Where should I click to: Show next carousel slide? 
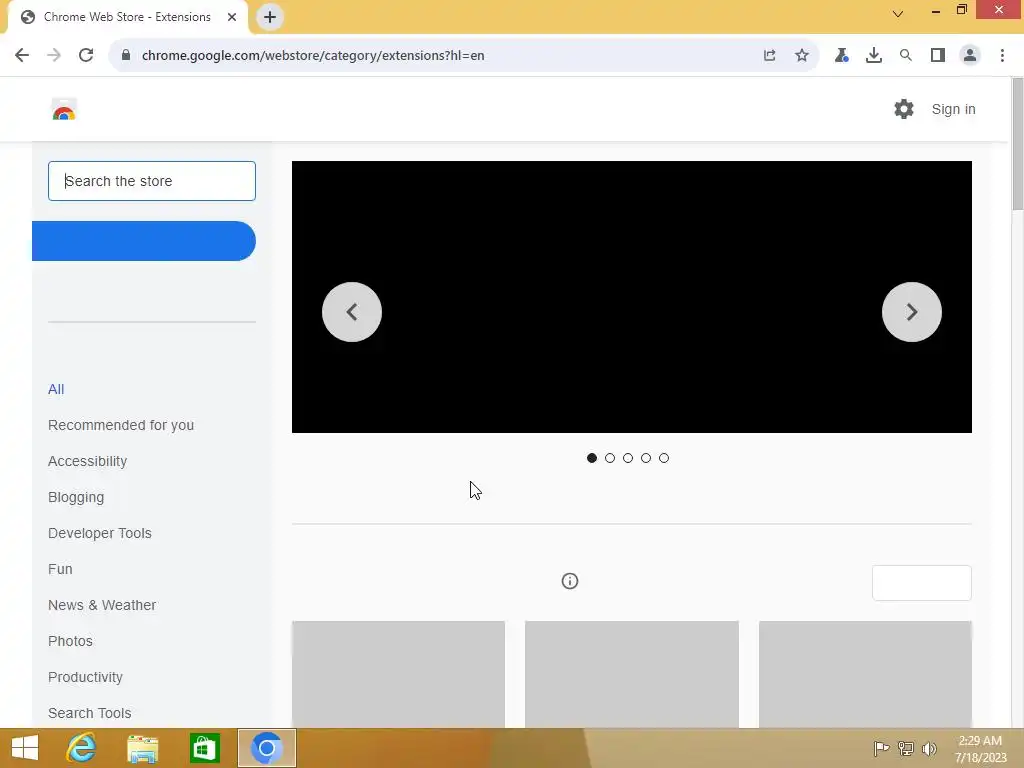click(x=912, y=312)
